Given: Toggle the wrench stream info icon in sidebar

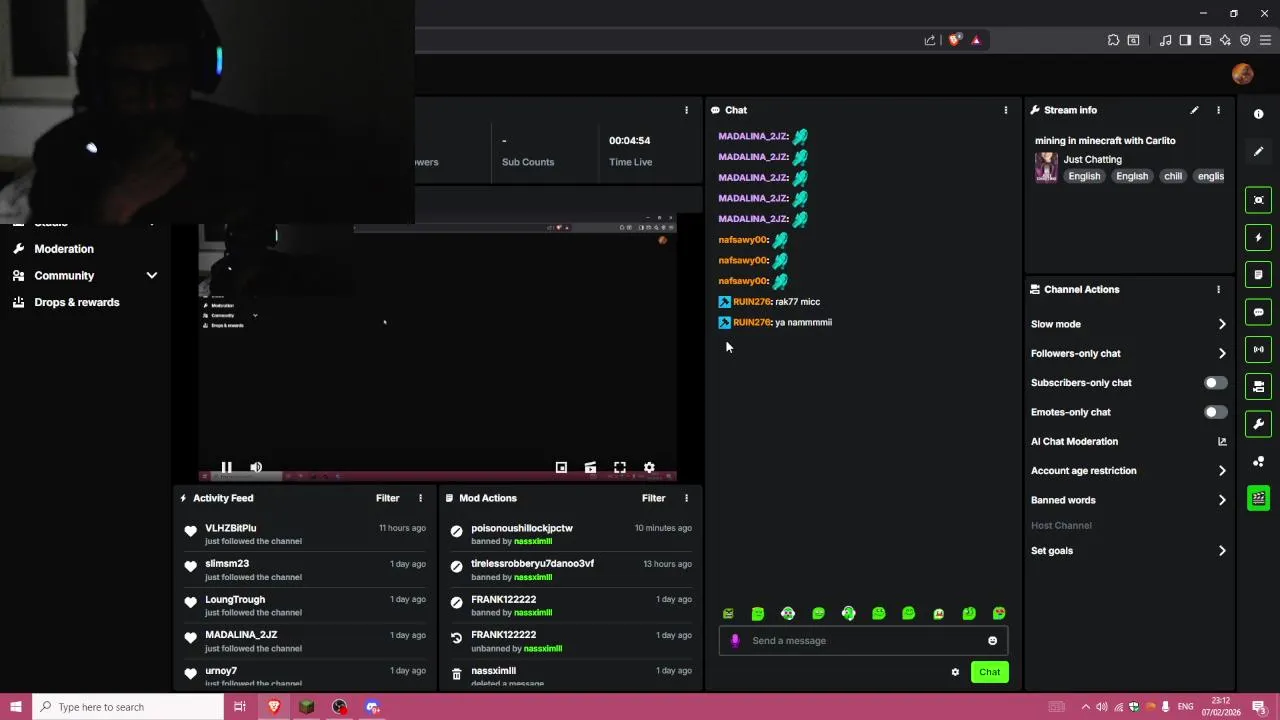Looking at the screenshot, I should pos(1258,424).
